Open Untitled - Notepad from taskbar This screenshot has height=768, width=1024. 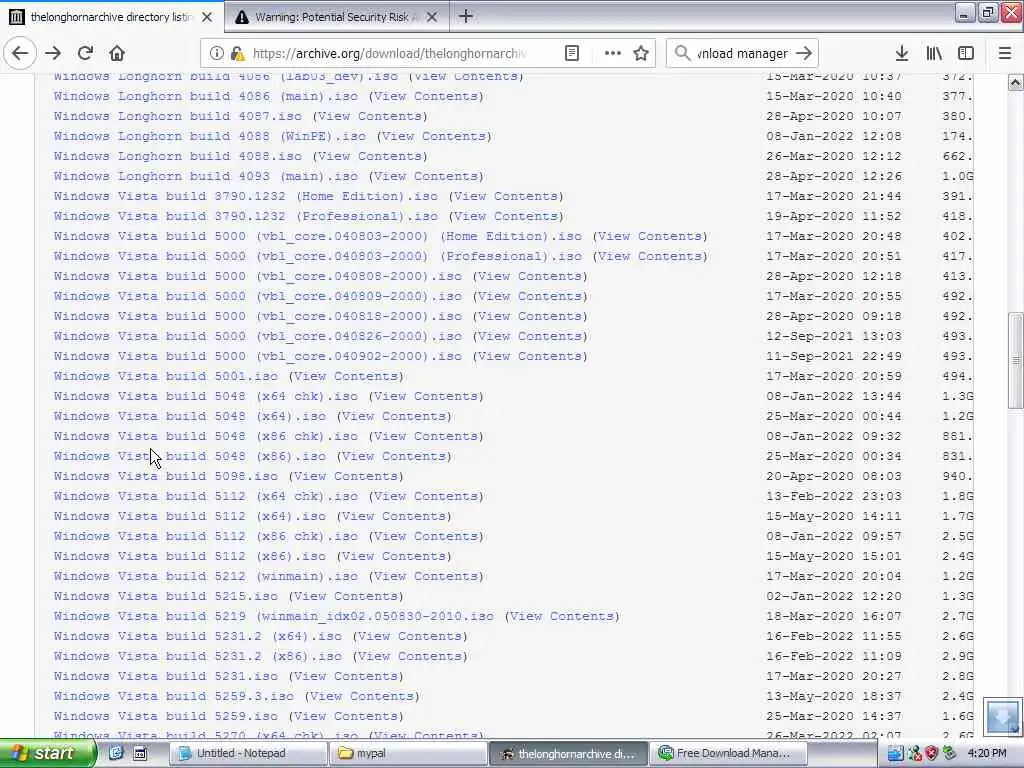[248, 753]
